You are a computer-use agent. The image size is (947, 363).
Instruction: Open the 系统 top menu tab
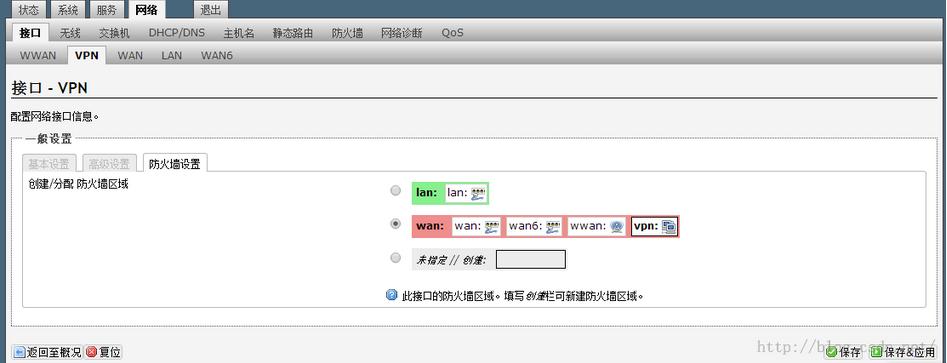pos(68,10)
